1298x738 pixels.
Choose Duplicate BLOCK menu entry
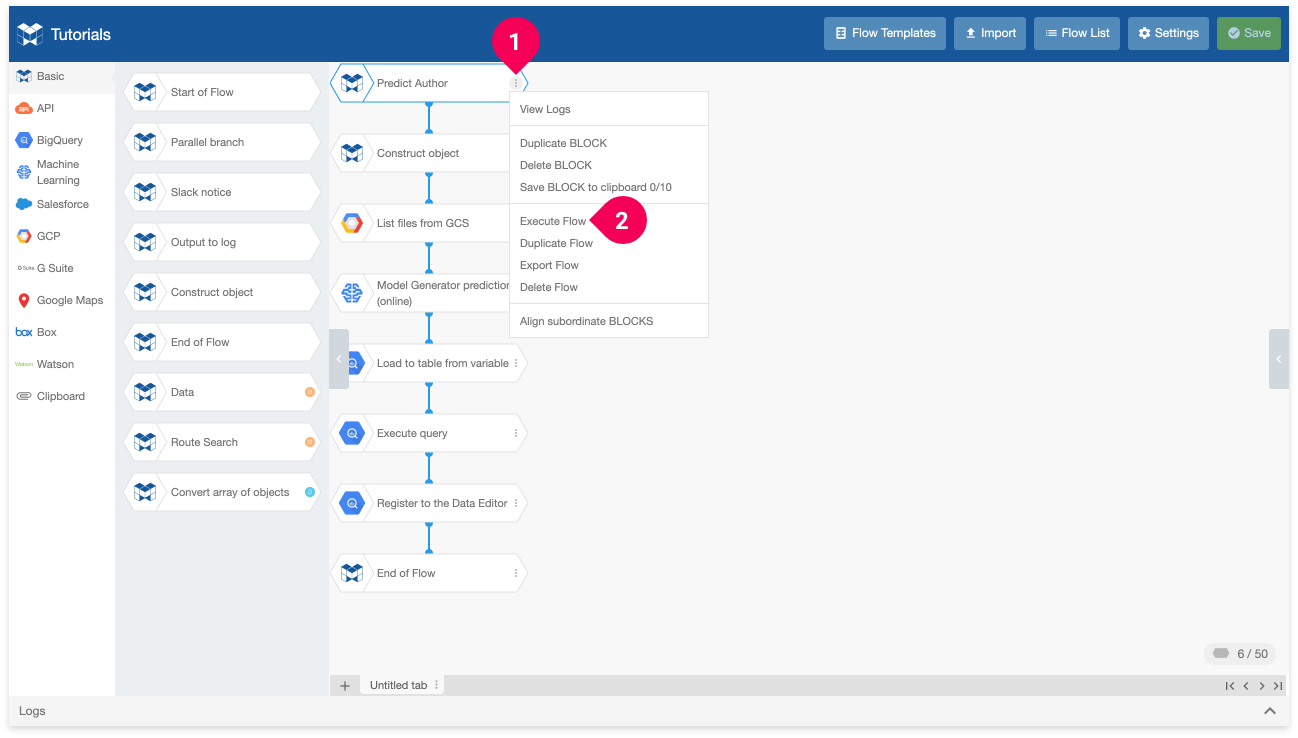click(609, 143)
